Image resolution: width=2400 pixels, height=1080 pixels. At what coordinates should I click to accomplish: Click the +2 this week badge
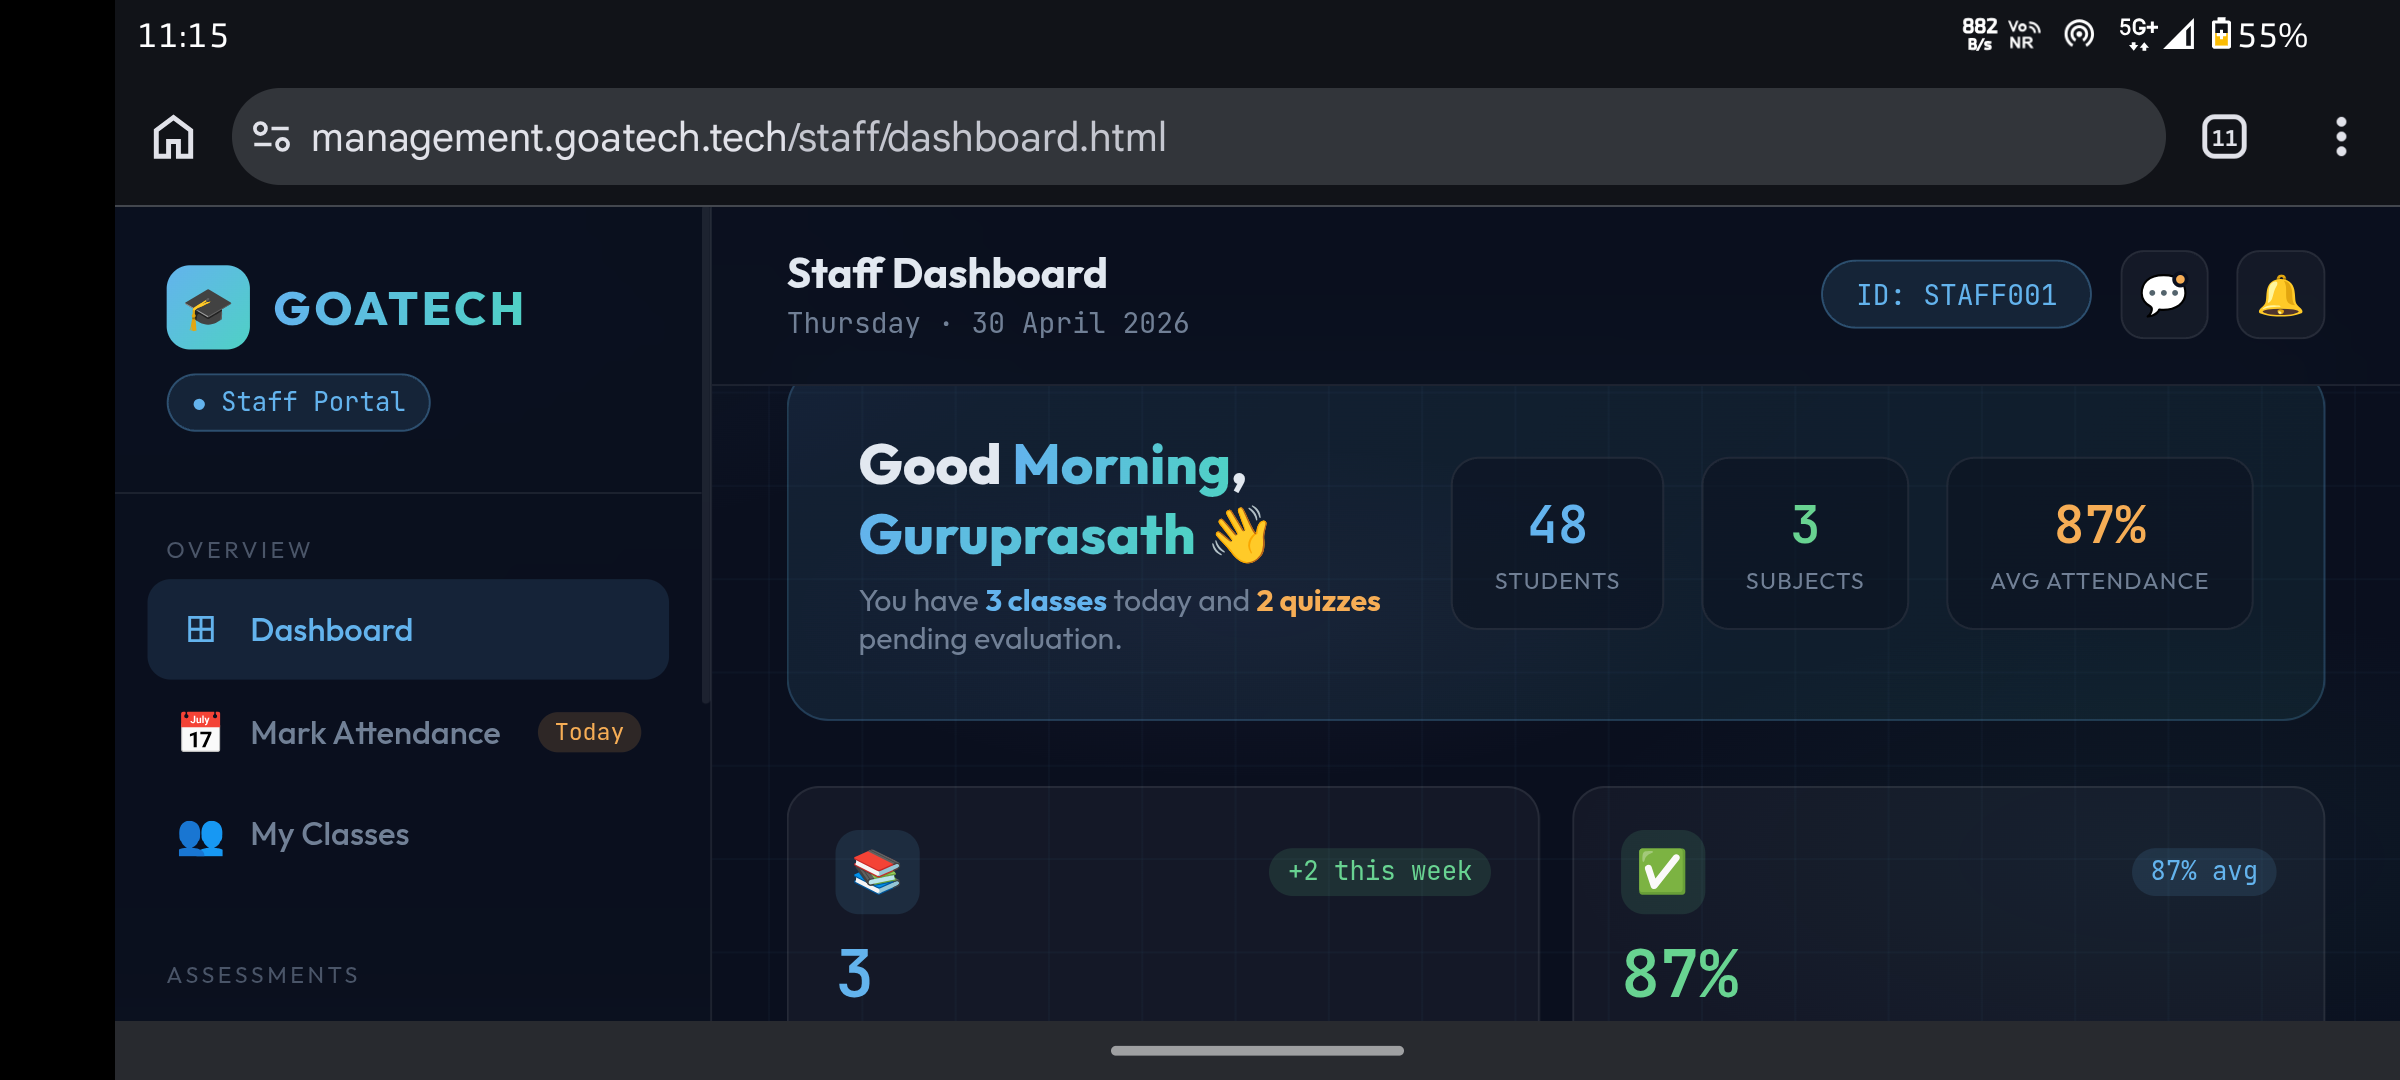click(x=1380, y=871)
